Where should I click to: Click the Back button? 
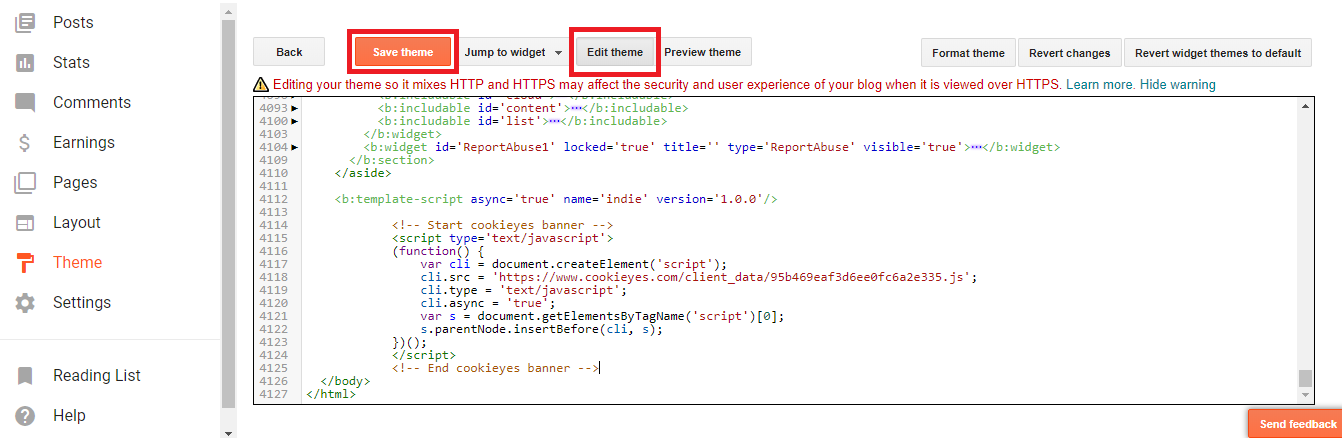(x=289, y=52)
